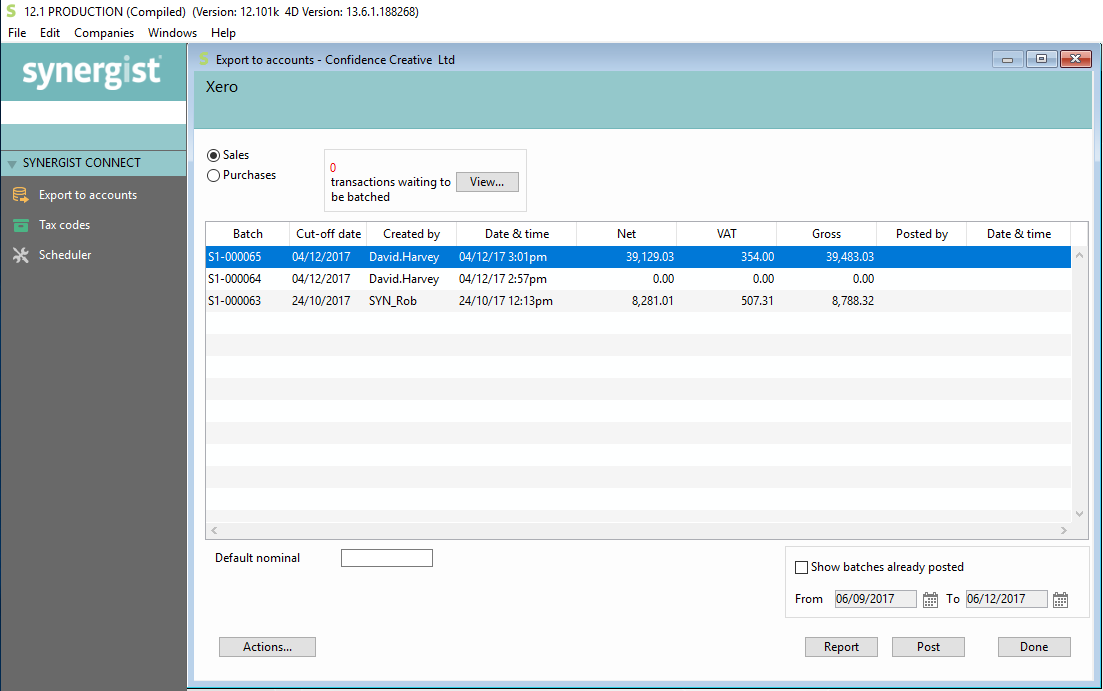Open the From date calendar picker
This screenshot has width=1103, height=691.
click(x=930, y=600)
